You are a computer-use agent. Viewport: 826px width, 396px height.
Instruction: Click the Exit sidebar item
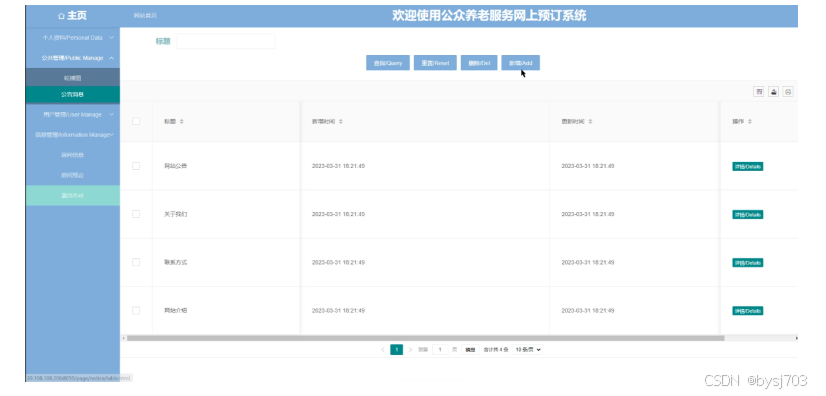pyautogui.click(x=73, y=195)
